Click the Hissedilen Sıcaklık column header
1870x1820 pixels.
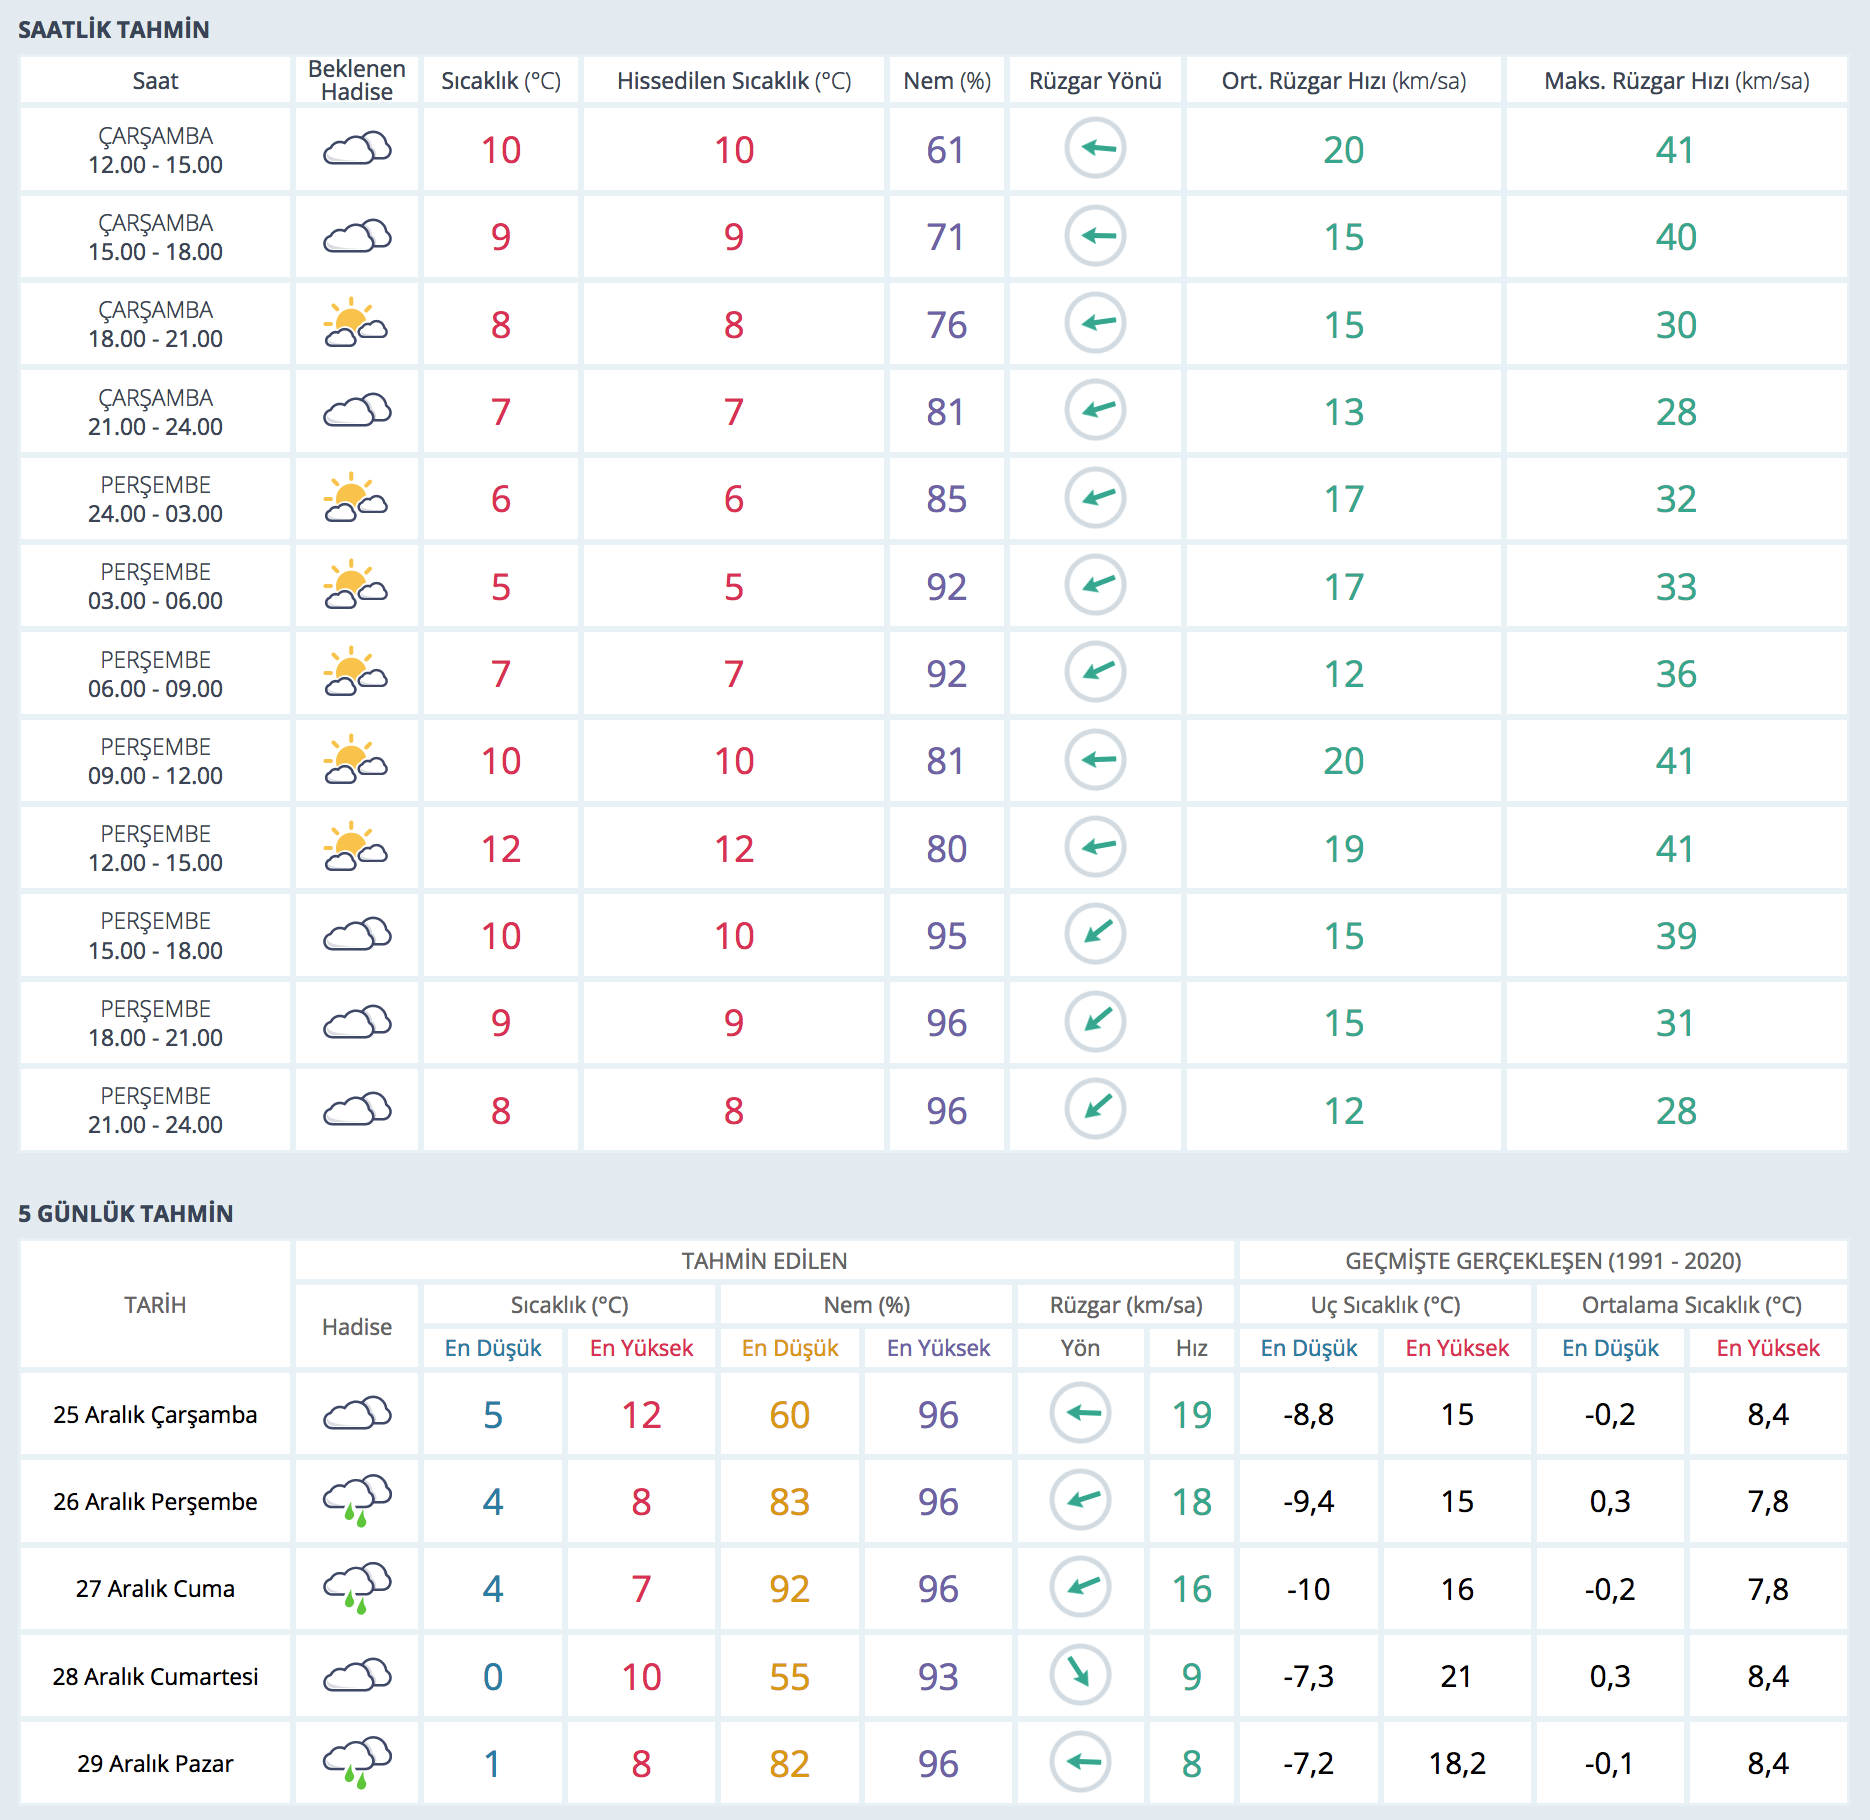(733, 81)
